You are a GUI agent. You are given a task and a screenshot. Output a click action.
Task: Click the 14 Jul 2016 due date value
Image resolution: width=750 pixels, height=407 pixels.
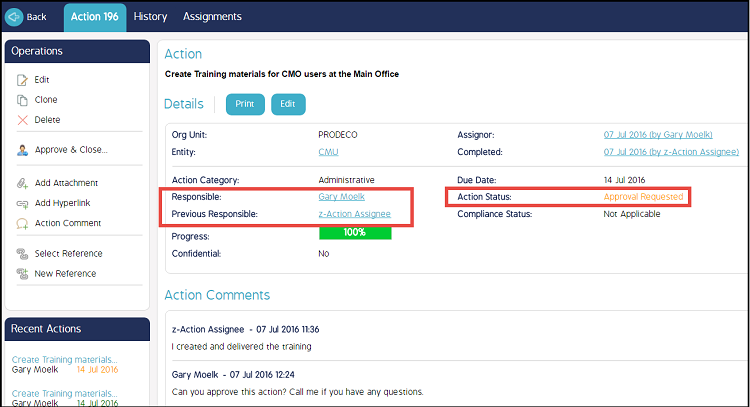click(624, 180)
